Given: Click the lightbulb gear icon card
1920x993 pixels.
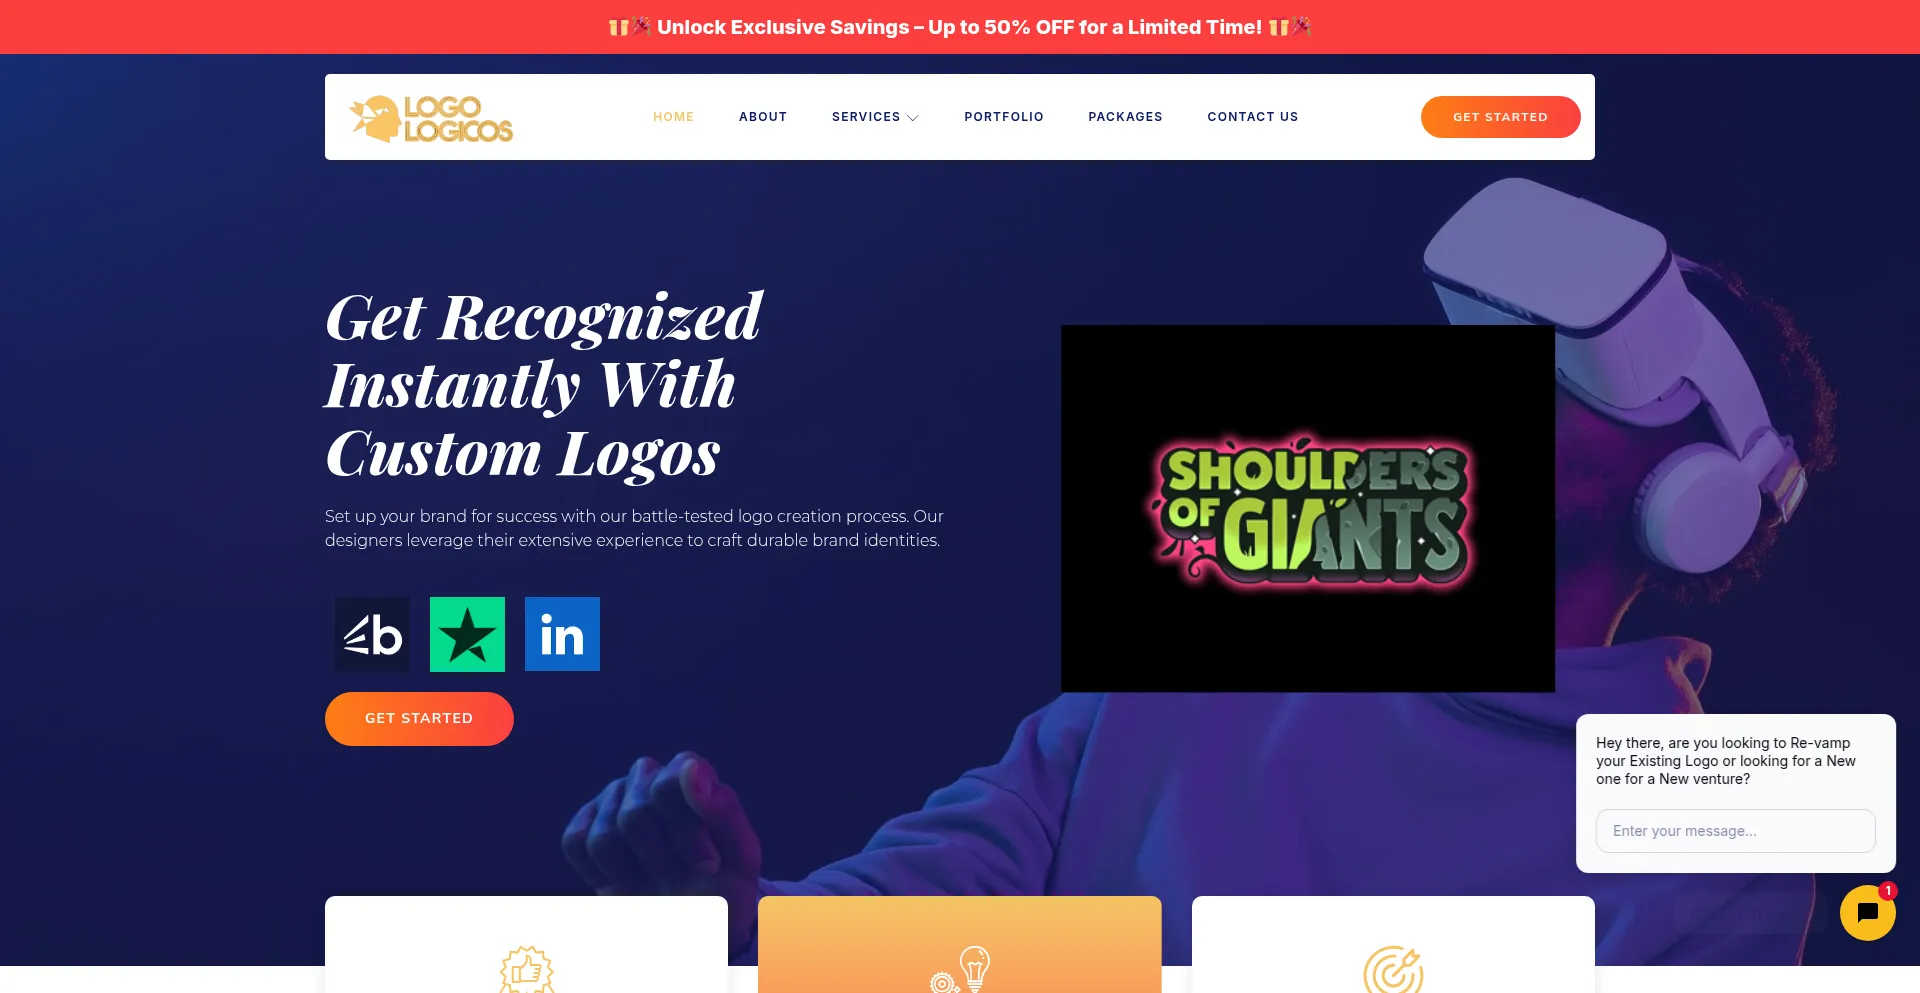Looking at the screenshot, I should (x=959, y=945).
